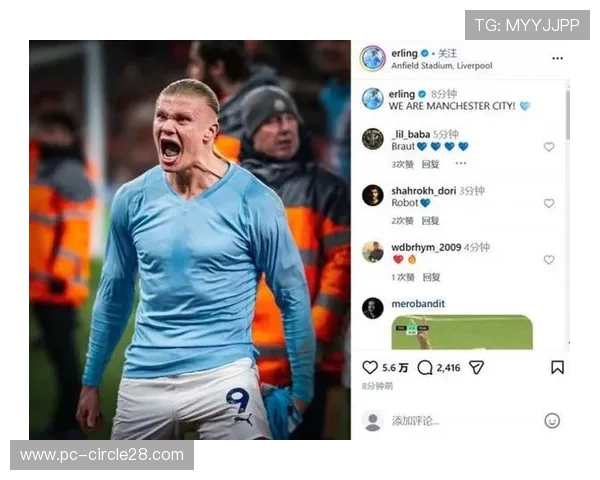600x480 pixels.
Task: Share the post via paper plane icon
Action: coord(477,367)
